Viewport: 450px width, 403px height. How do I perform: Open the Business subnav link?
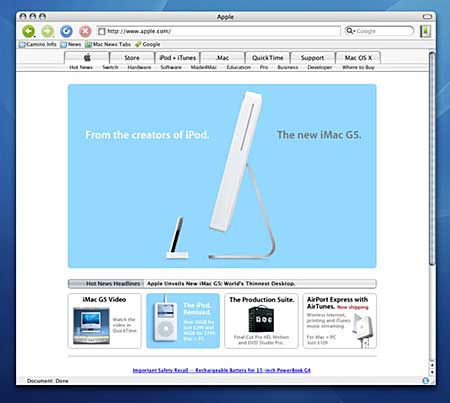pyautogui.click(x=288, y=67)
